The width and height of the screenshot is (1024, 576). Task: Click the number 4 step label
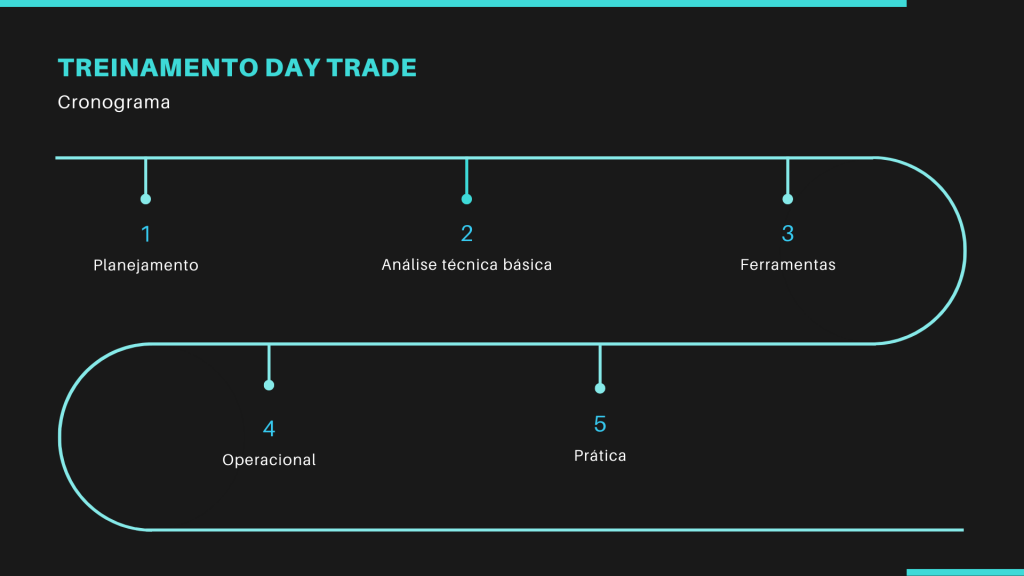[x=269, y=428]
